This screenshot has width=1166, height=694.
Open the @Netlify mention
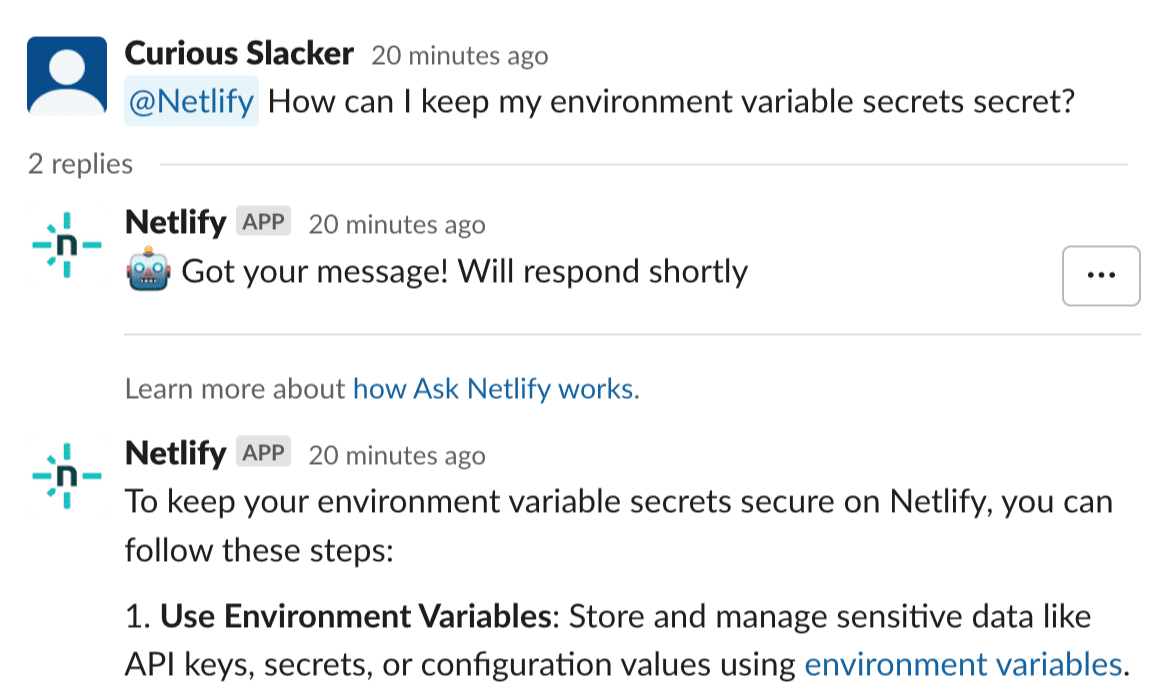191,103
